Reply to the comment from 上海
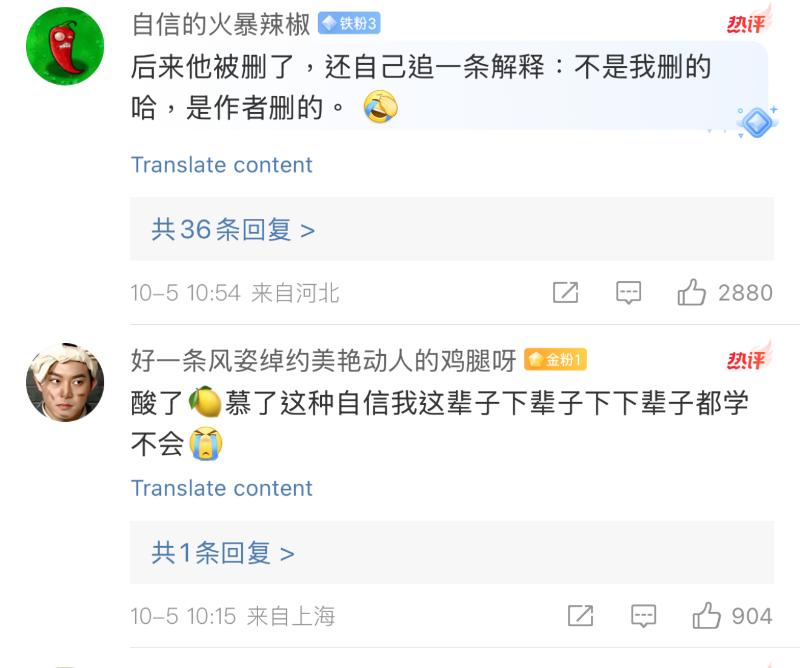 click(643, 616)
